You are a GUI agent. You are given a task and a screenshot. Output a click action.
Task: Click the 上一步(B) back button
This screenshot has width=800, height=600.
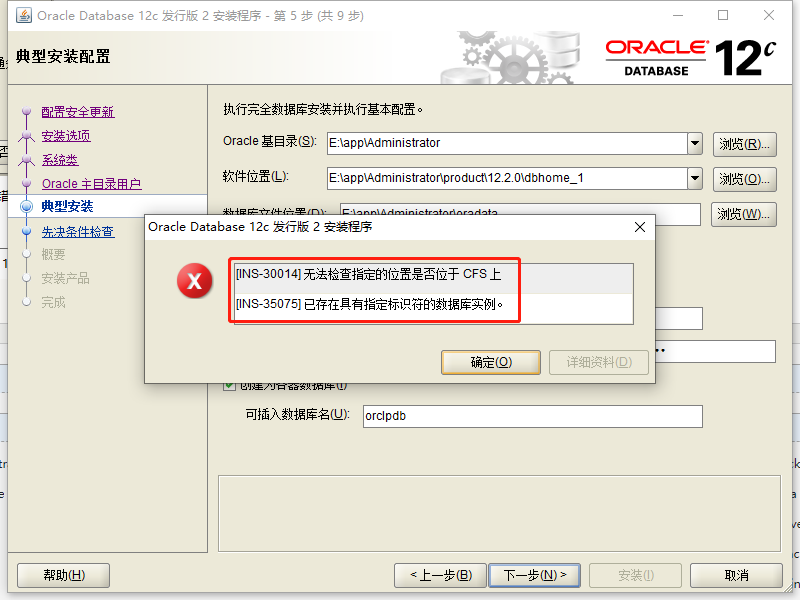(x=441, y=576)
